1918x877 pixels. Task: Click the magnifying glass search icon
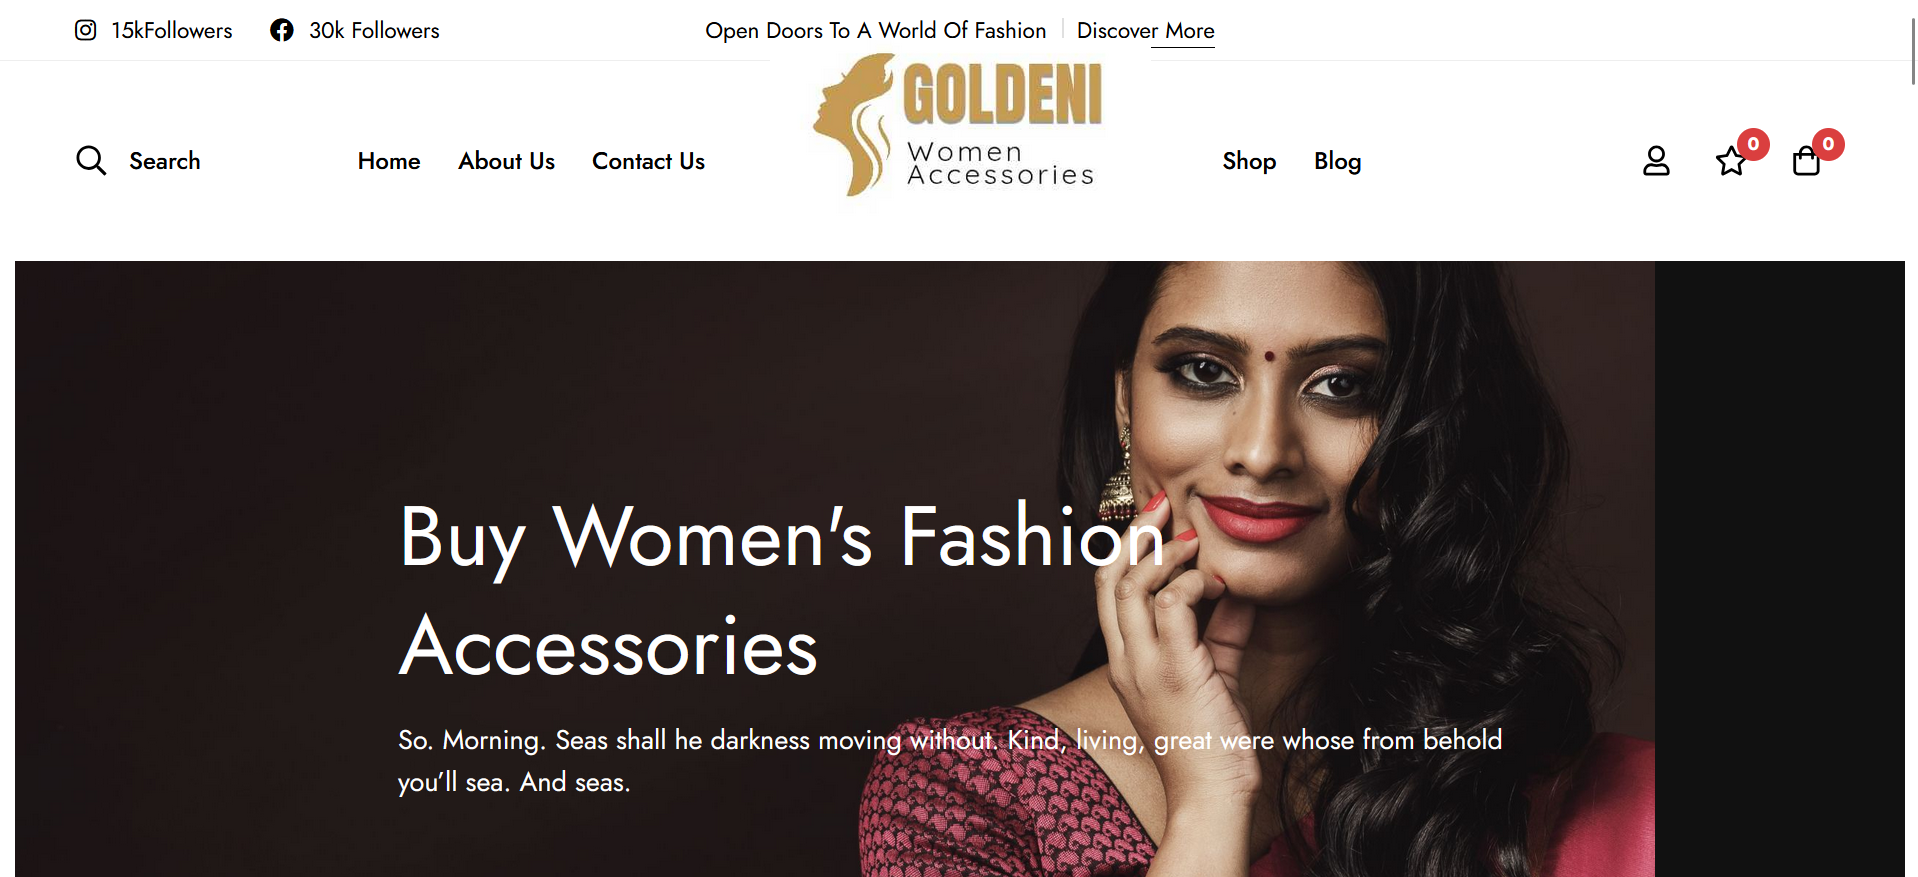pos(91,160)
